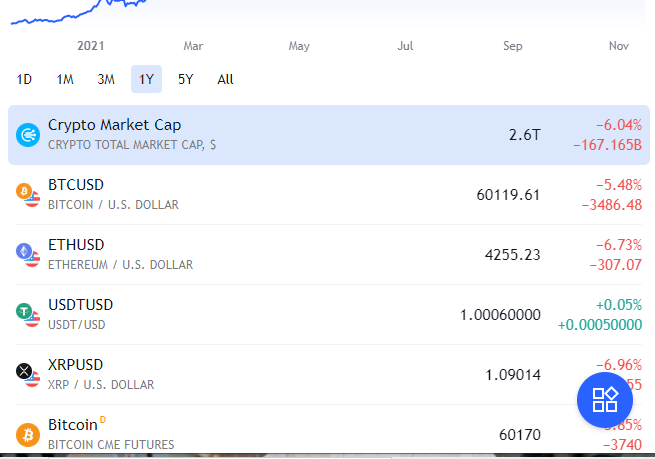Open the blue floating widgets button
Screen dimensions: 655x459
click(604, 400)
